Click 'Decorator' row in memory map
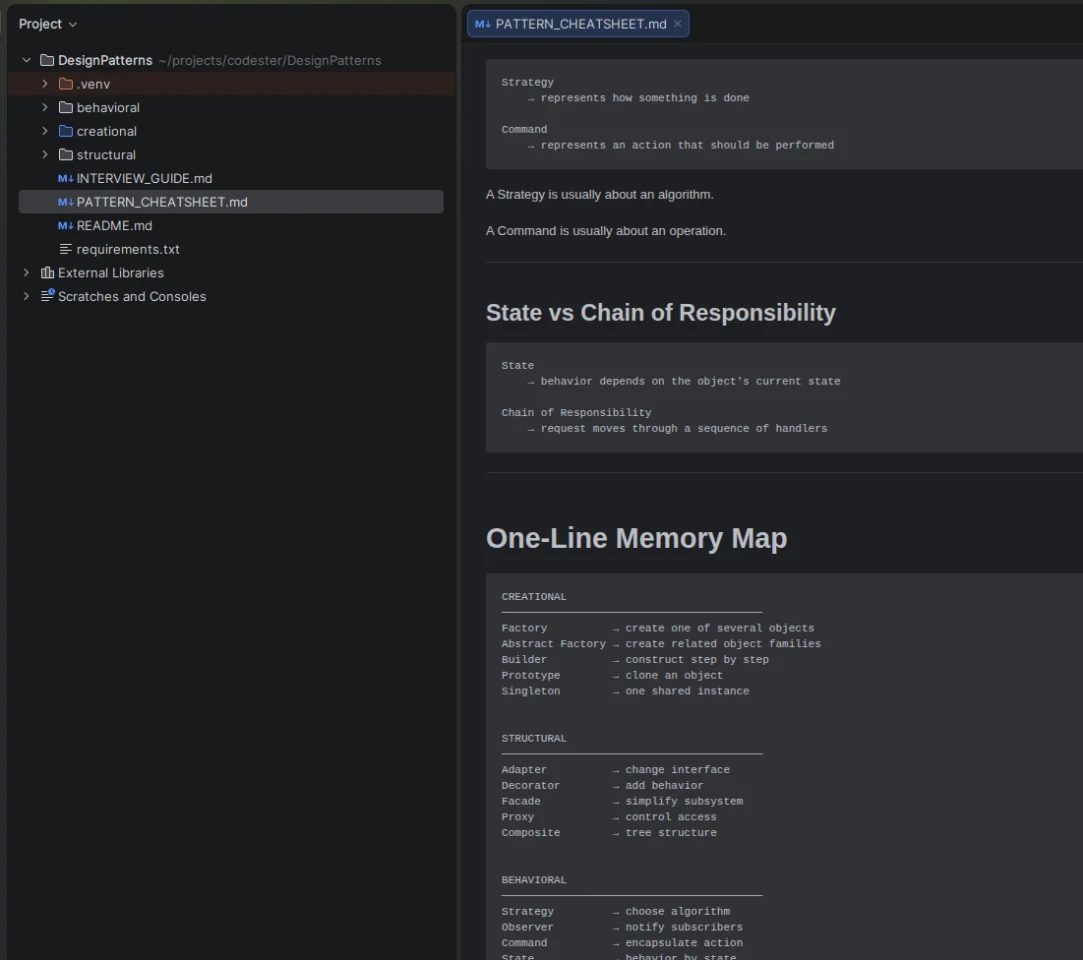 pos(602,785)
